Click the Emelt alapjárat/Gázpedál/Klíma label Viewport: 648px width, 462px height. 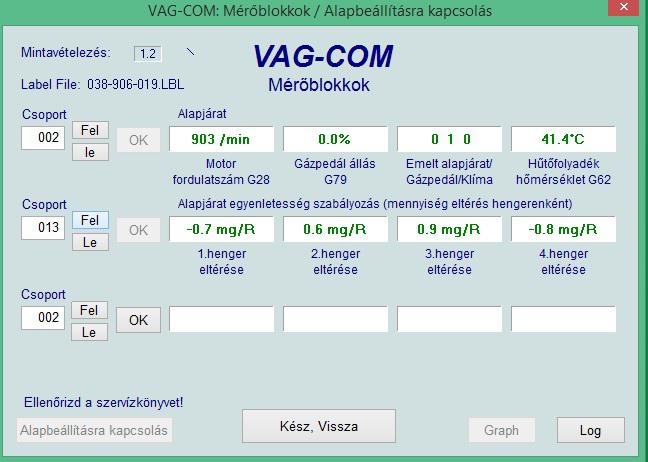[449, 171]
